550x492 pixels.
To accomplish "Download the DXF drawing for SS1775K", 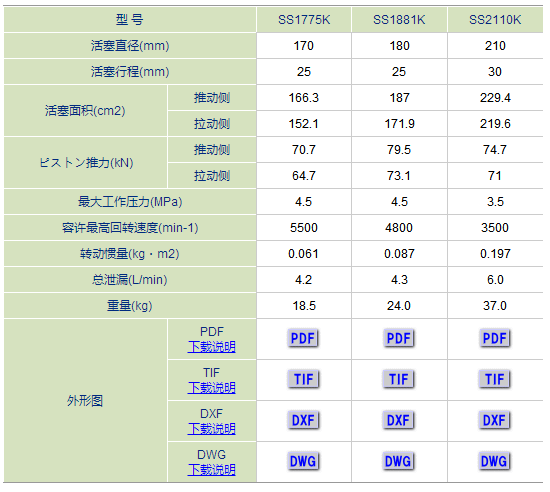I will click(x=303, y=420).
